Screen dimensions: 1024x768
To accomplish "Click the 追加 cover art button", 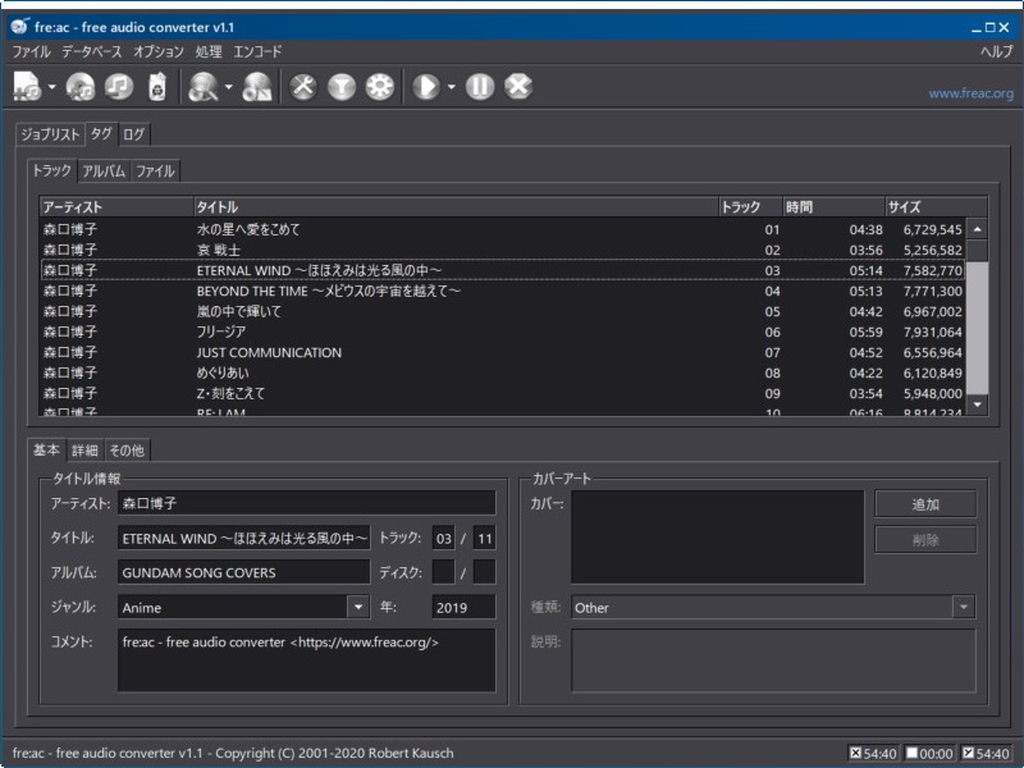I will (x=925, y=504).
